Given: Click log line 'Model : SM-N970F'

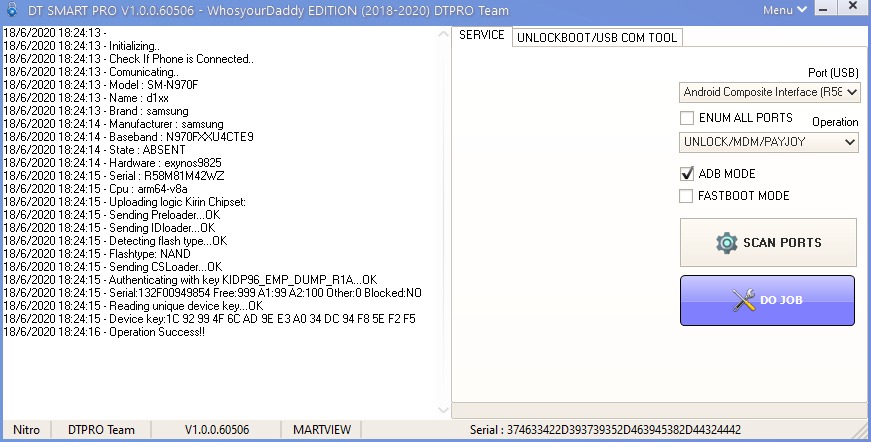Looking at the screenshot, I should pyautogui.click(x=101, y=85).
